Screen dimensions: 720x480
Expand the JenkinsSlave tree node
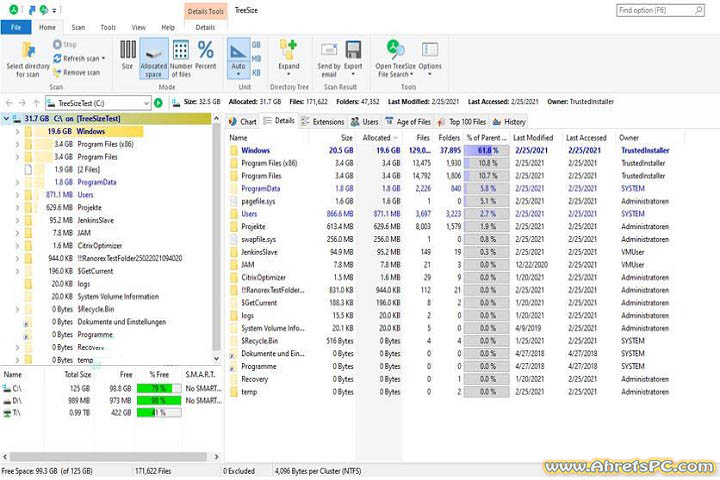tap(17, 220)
